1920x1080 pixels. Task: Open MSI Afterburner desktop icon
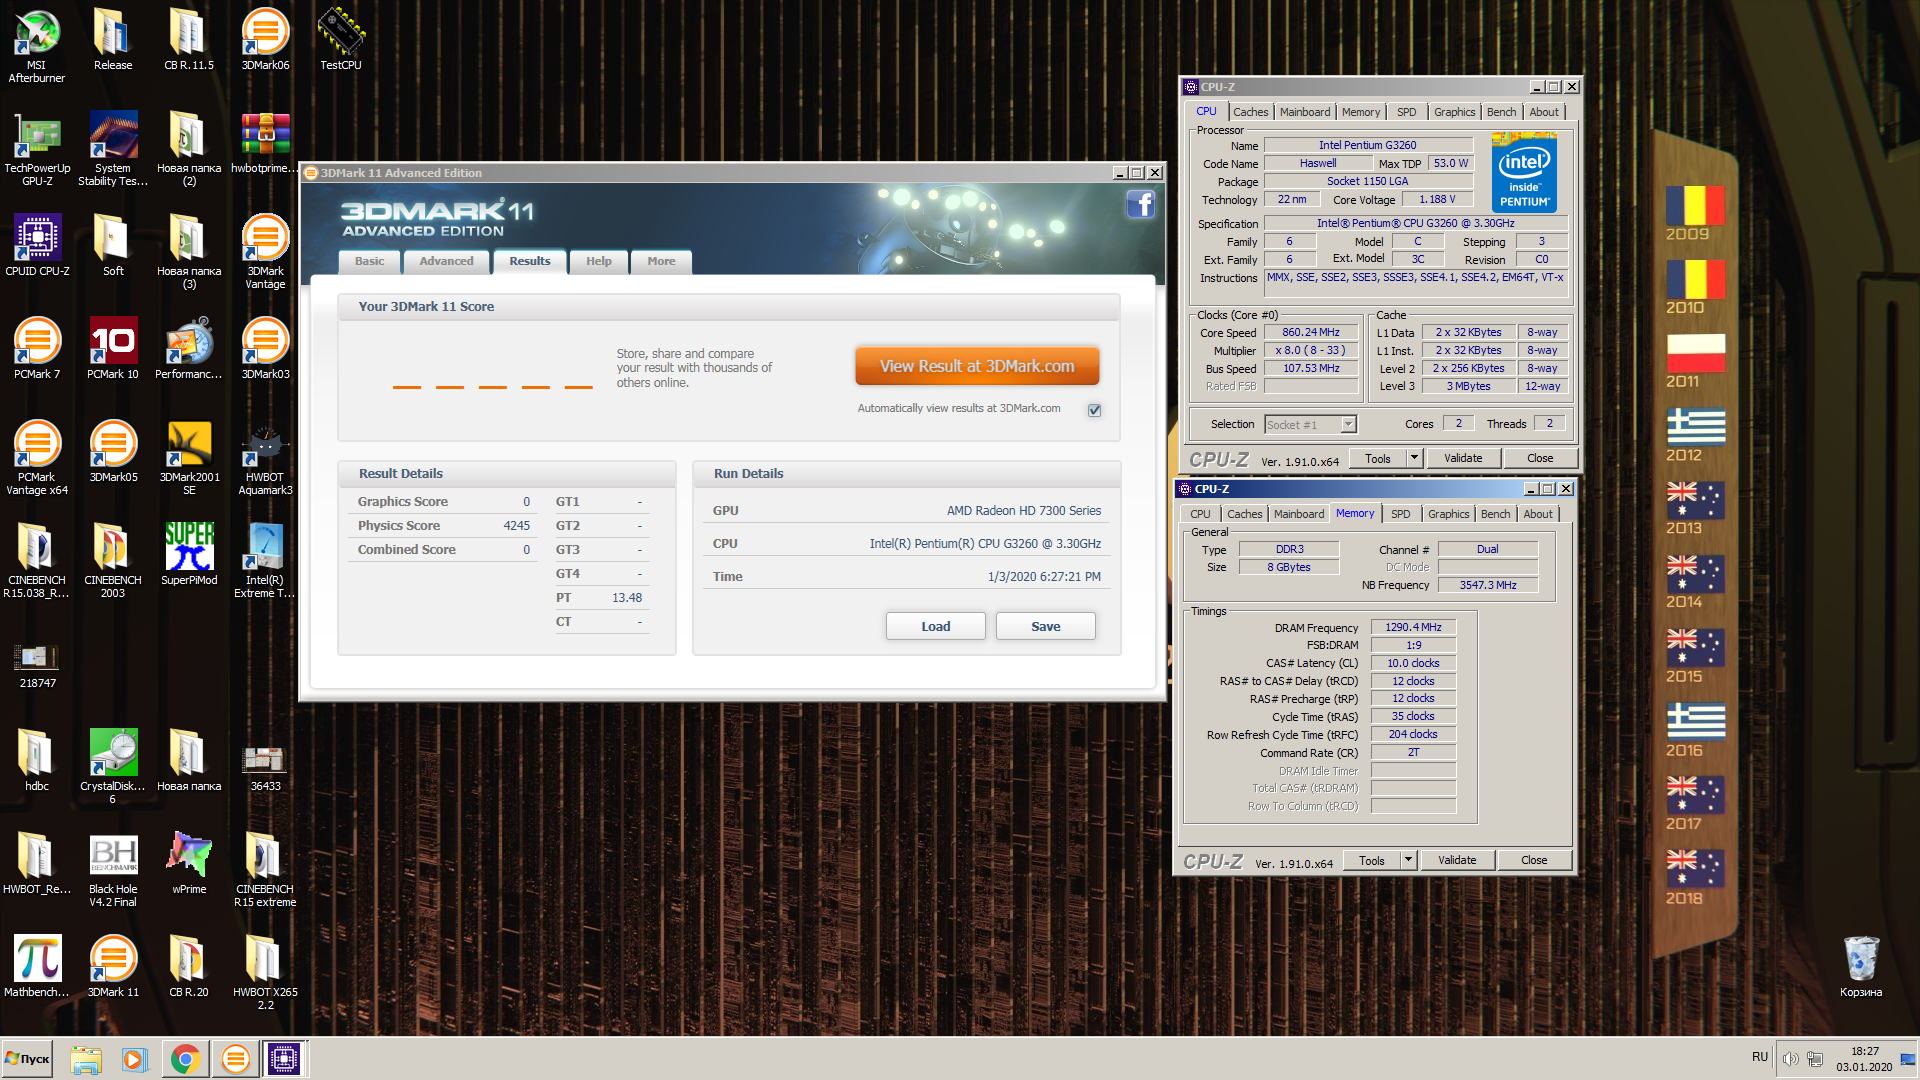click(37, 45)
